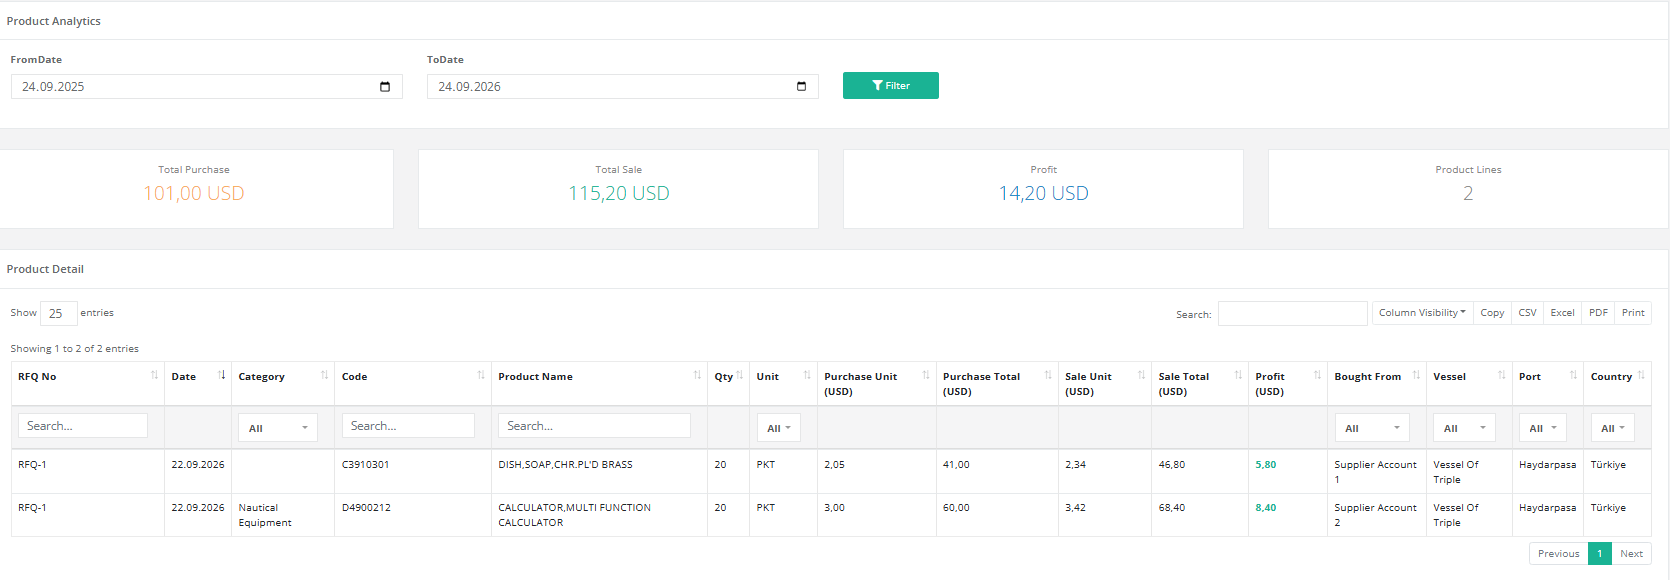Open the Vessel filter All dropdown
This screenshot has width=1670, height=580.
point(1464,428)
